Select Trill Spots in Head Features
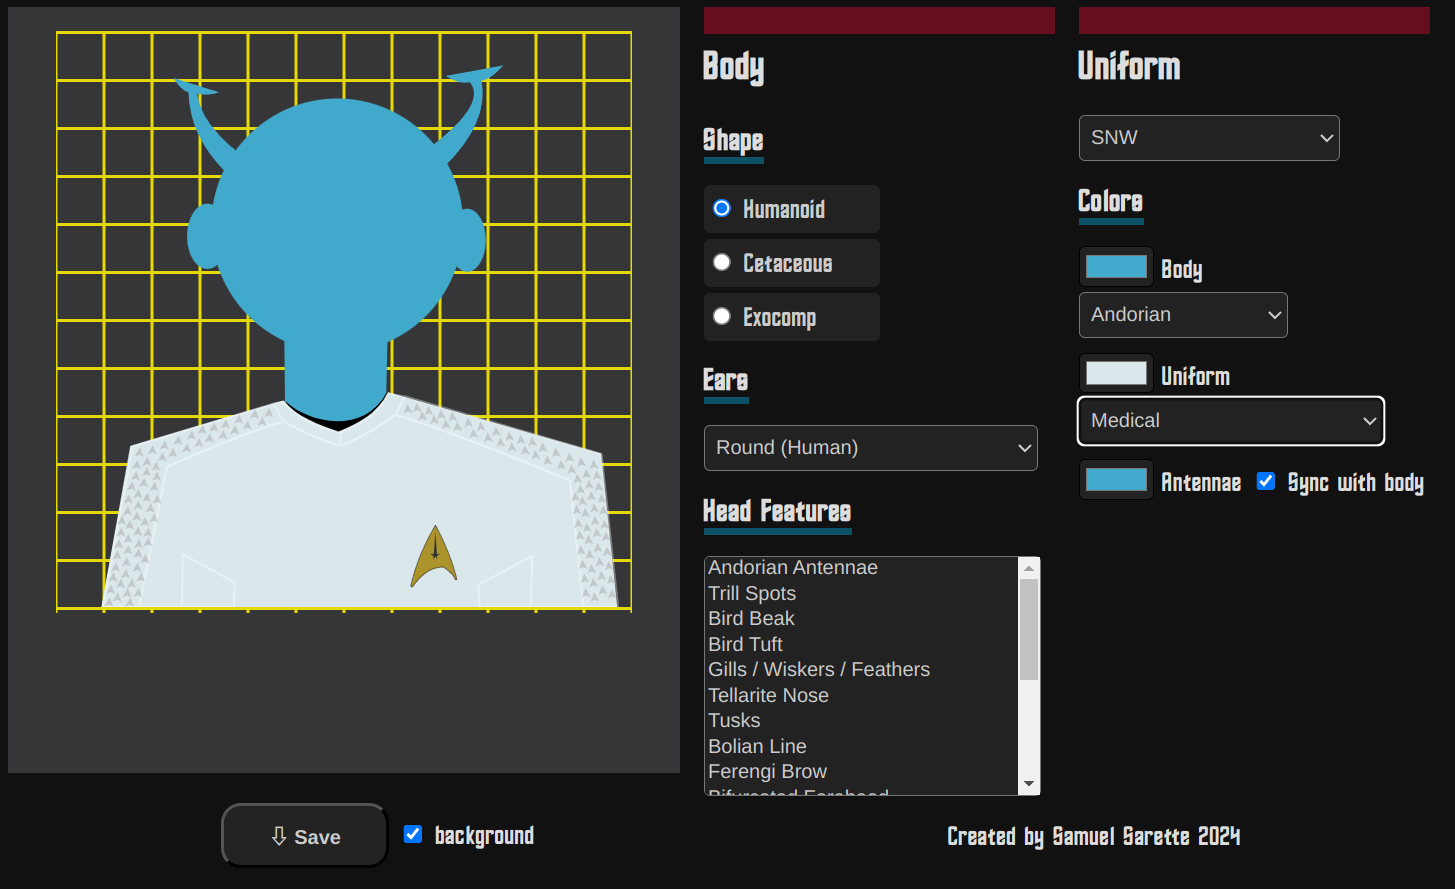The image size is (1455, 889). tap(861, 593)
